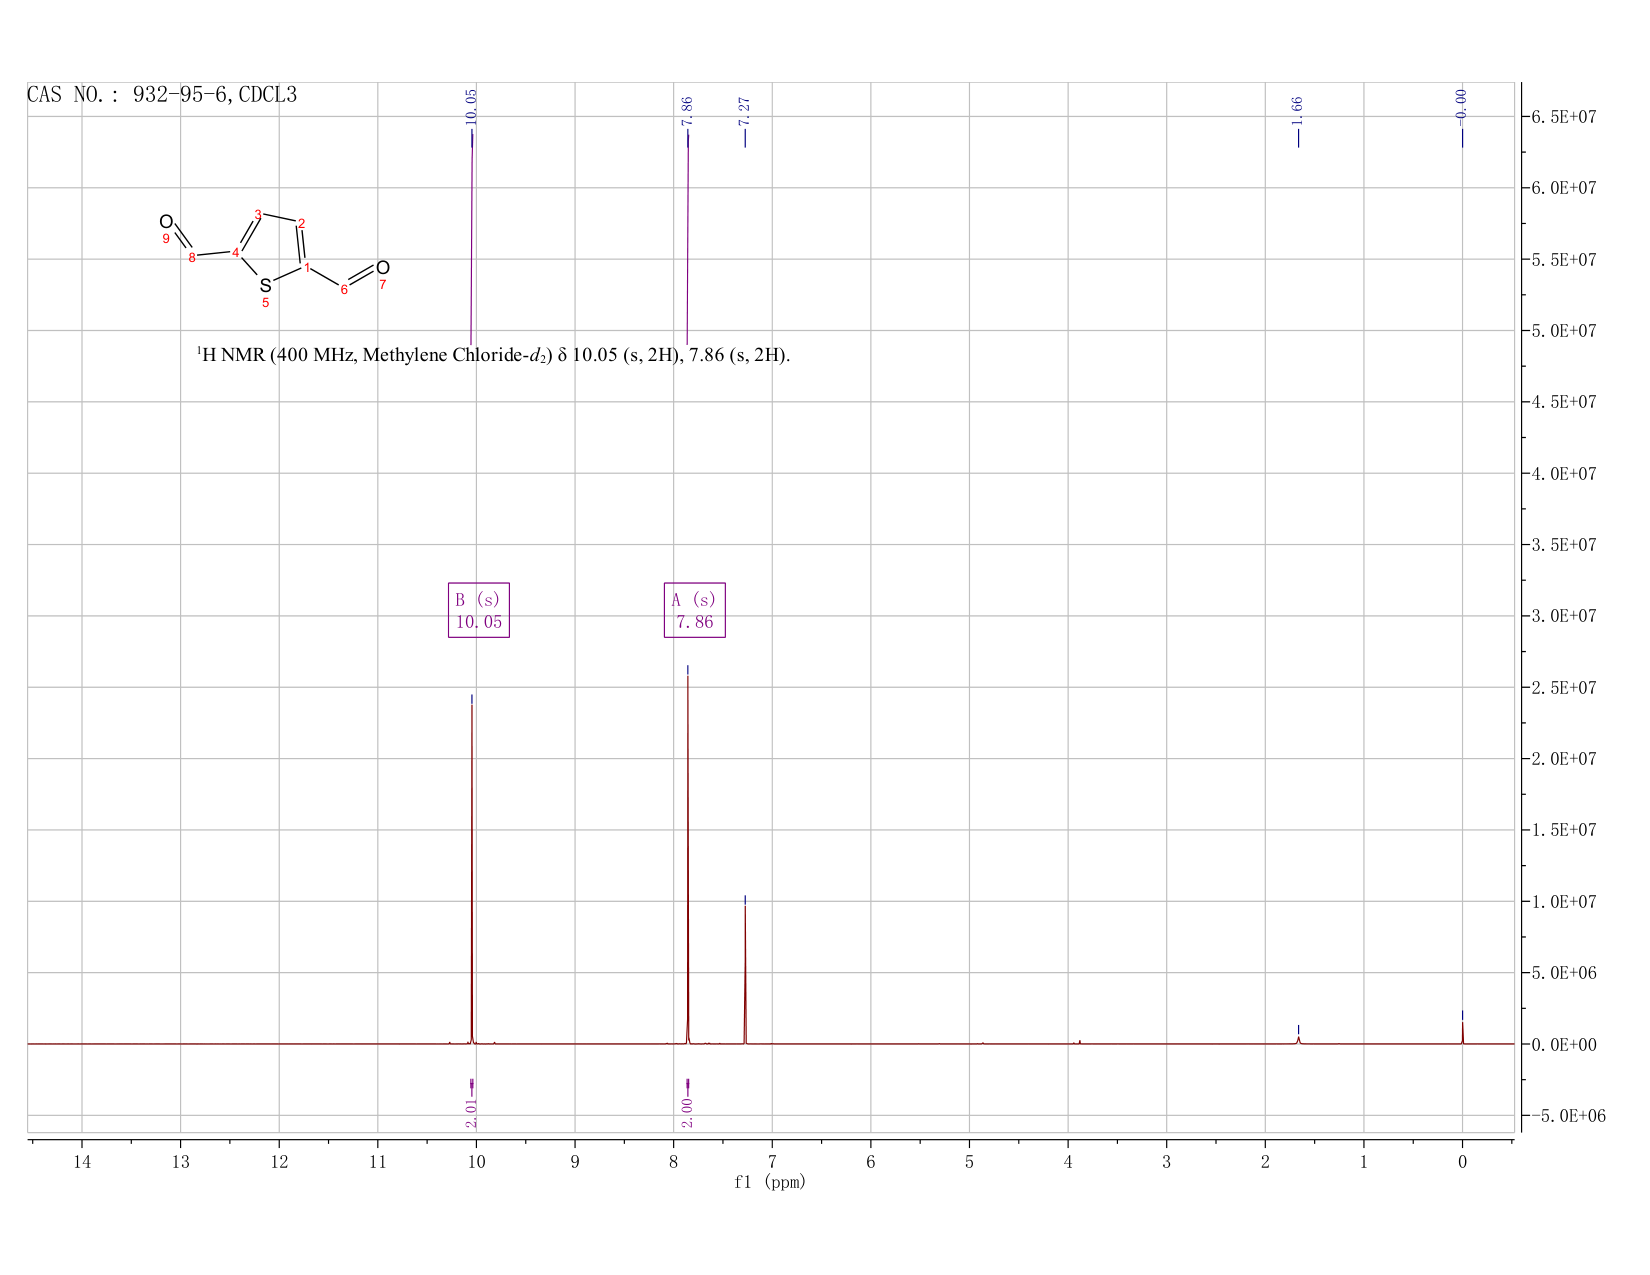
Task: Click the integral value 2.01
Action: click(472, 1112)
